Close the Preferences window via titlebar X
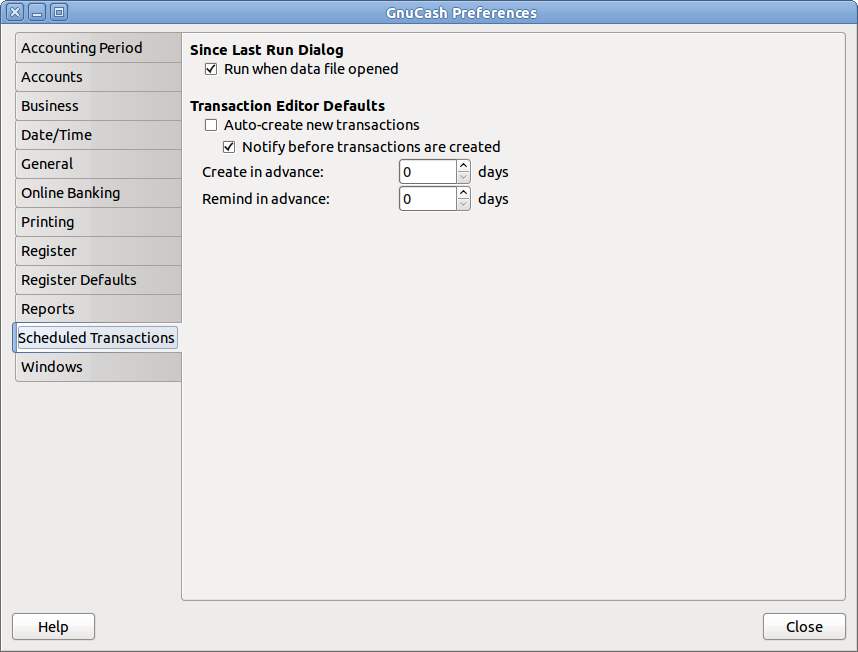858x652 pixels. (15, 12)
